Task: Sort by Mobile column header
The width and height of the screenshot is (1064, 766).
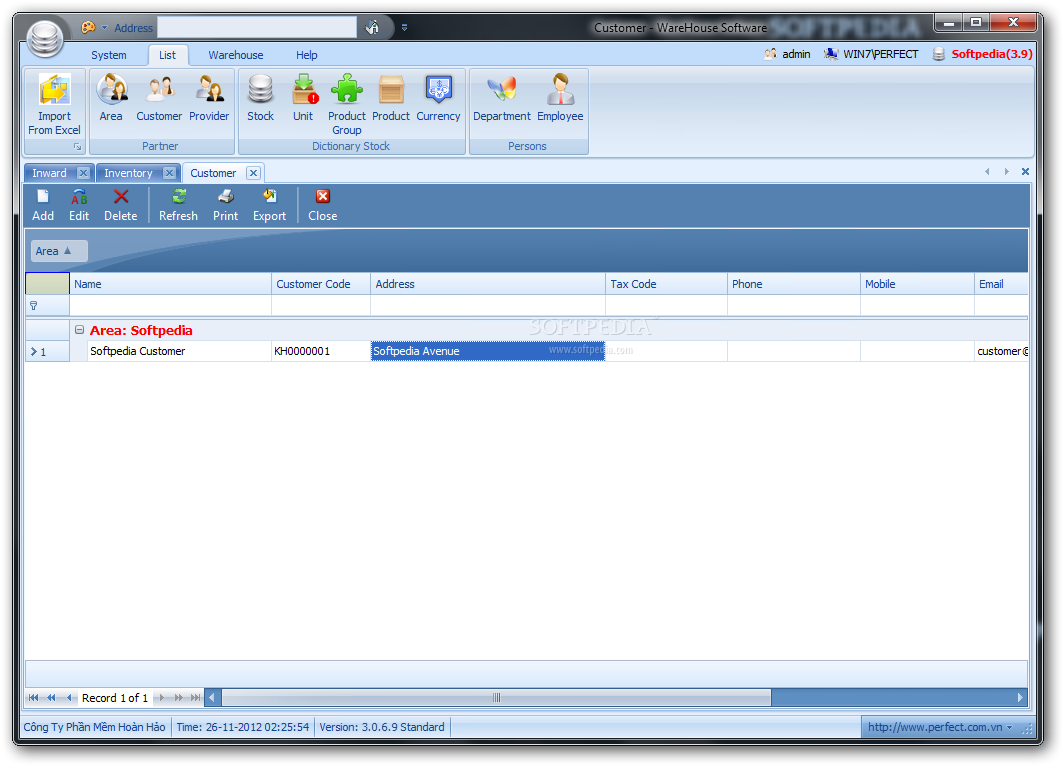Action: click(x=917, y=284)
